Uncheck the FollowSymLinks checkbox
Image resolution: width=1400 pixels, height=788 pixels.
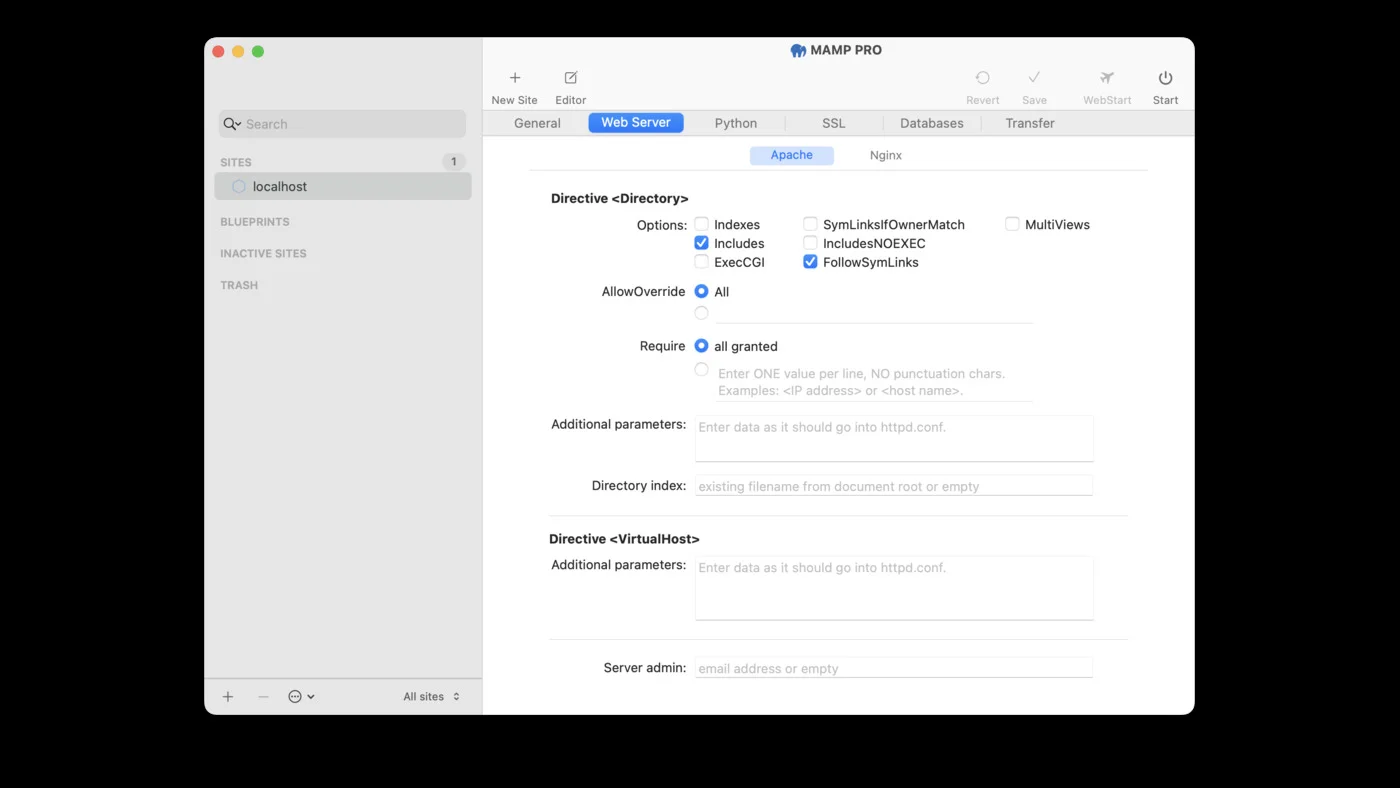coord(811,262)
